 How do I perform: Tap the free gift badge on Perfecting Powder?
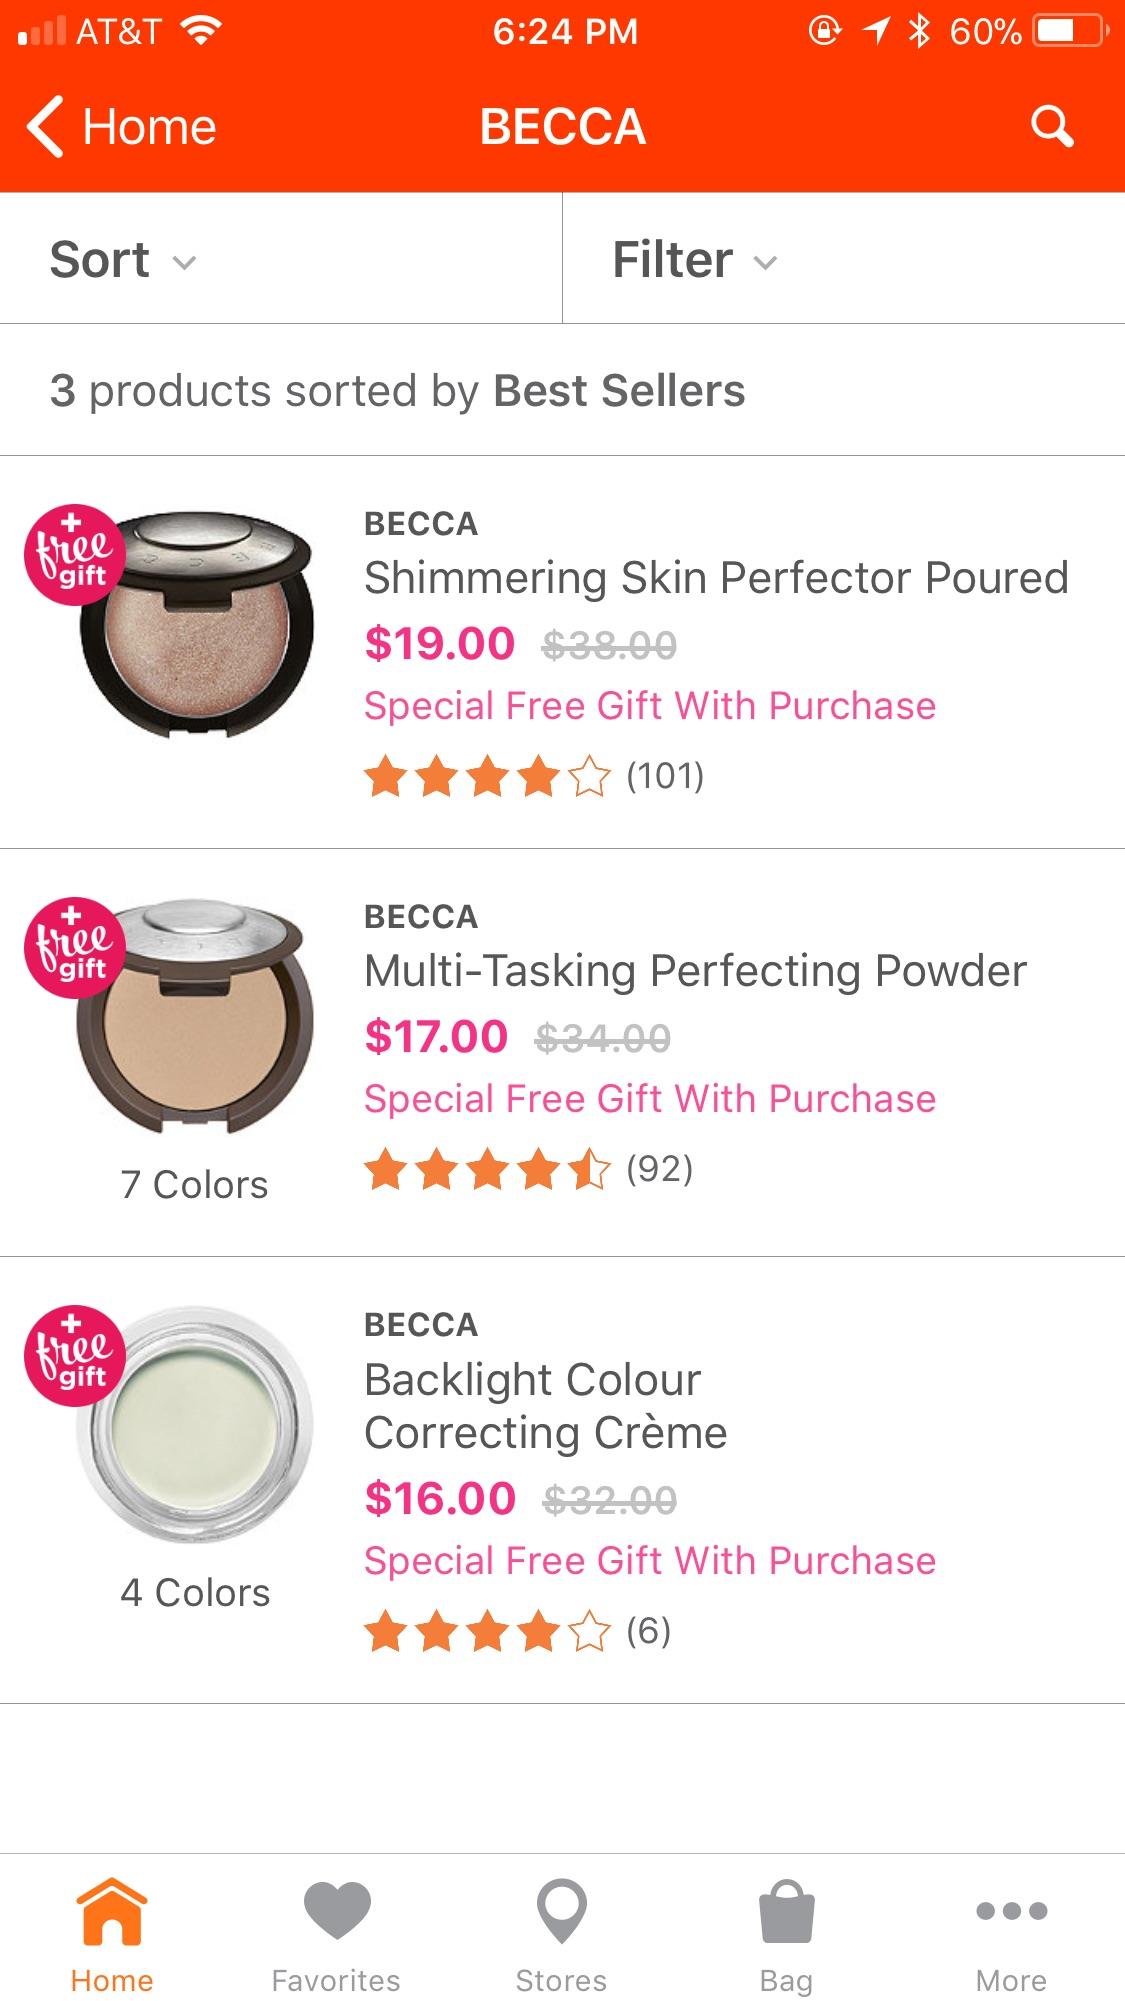75,949
